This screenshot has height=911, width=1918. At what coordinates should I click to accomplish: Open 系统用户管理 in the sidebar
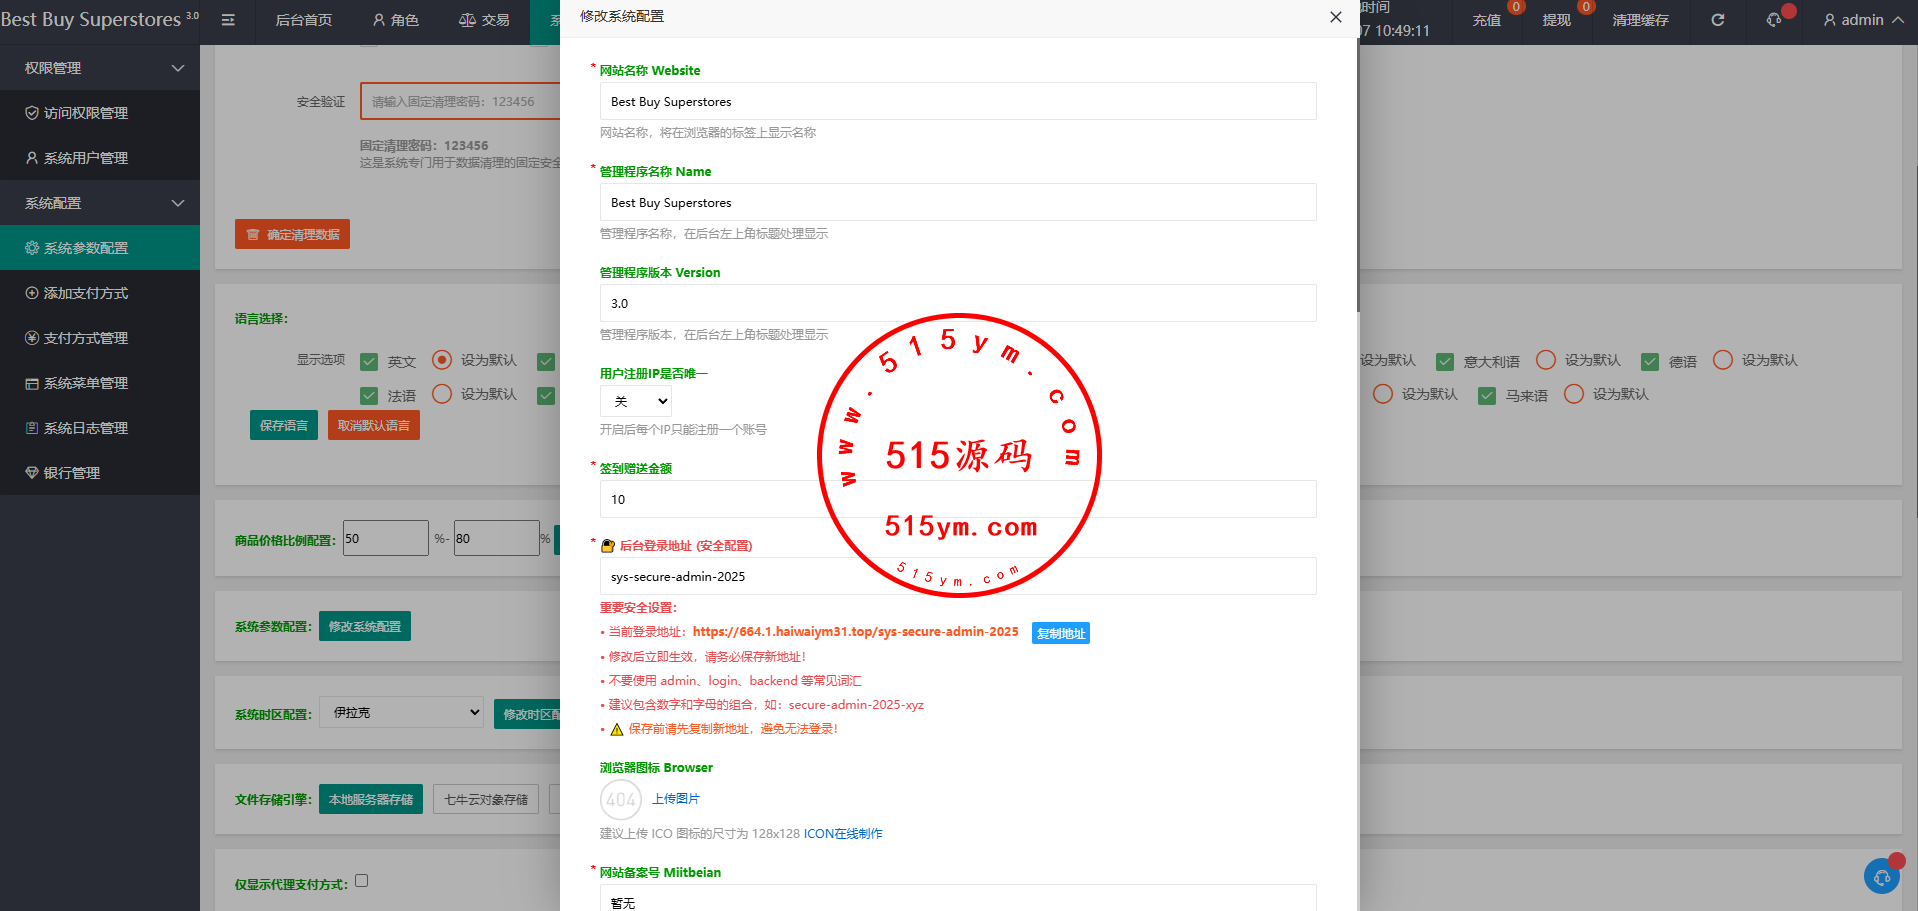coord(85,158)
